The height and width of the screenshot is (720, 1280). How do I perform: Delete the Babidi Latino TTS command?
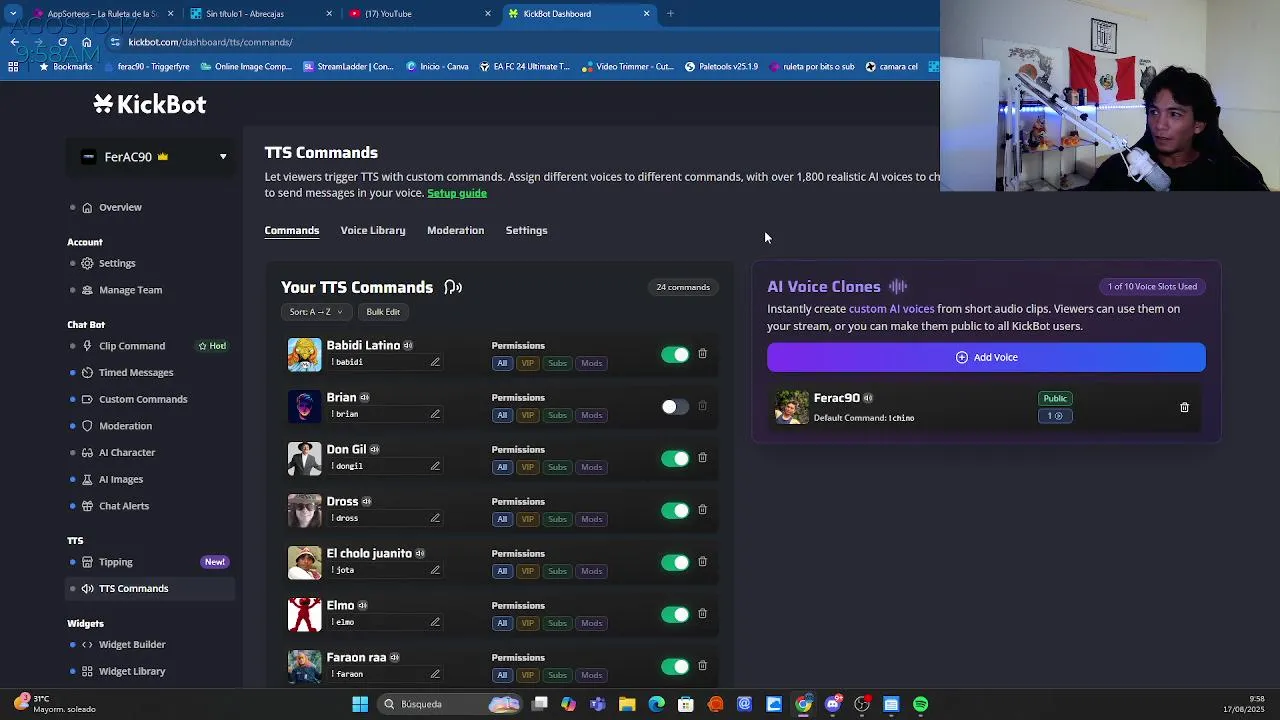click(702, 354)
